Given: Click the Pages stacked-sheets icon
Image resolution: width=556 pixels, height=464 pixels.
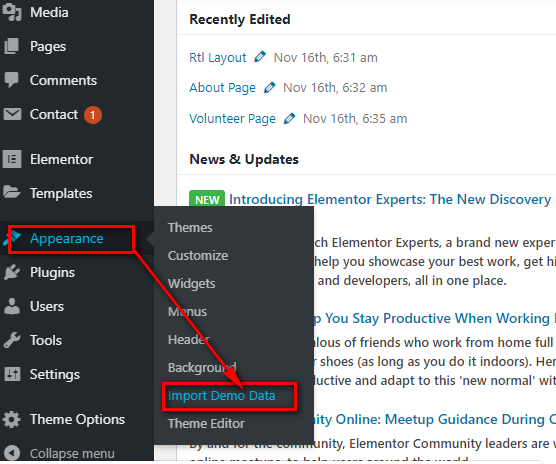Looking at the screenshot, I should (12, 46).
